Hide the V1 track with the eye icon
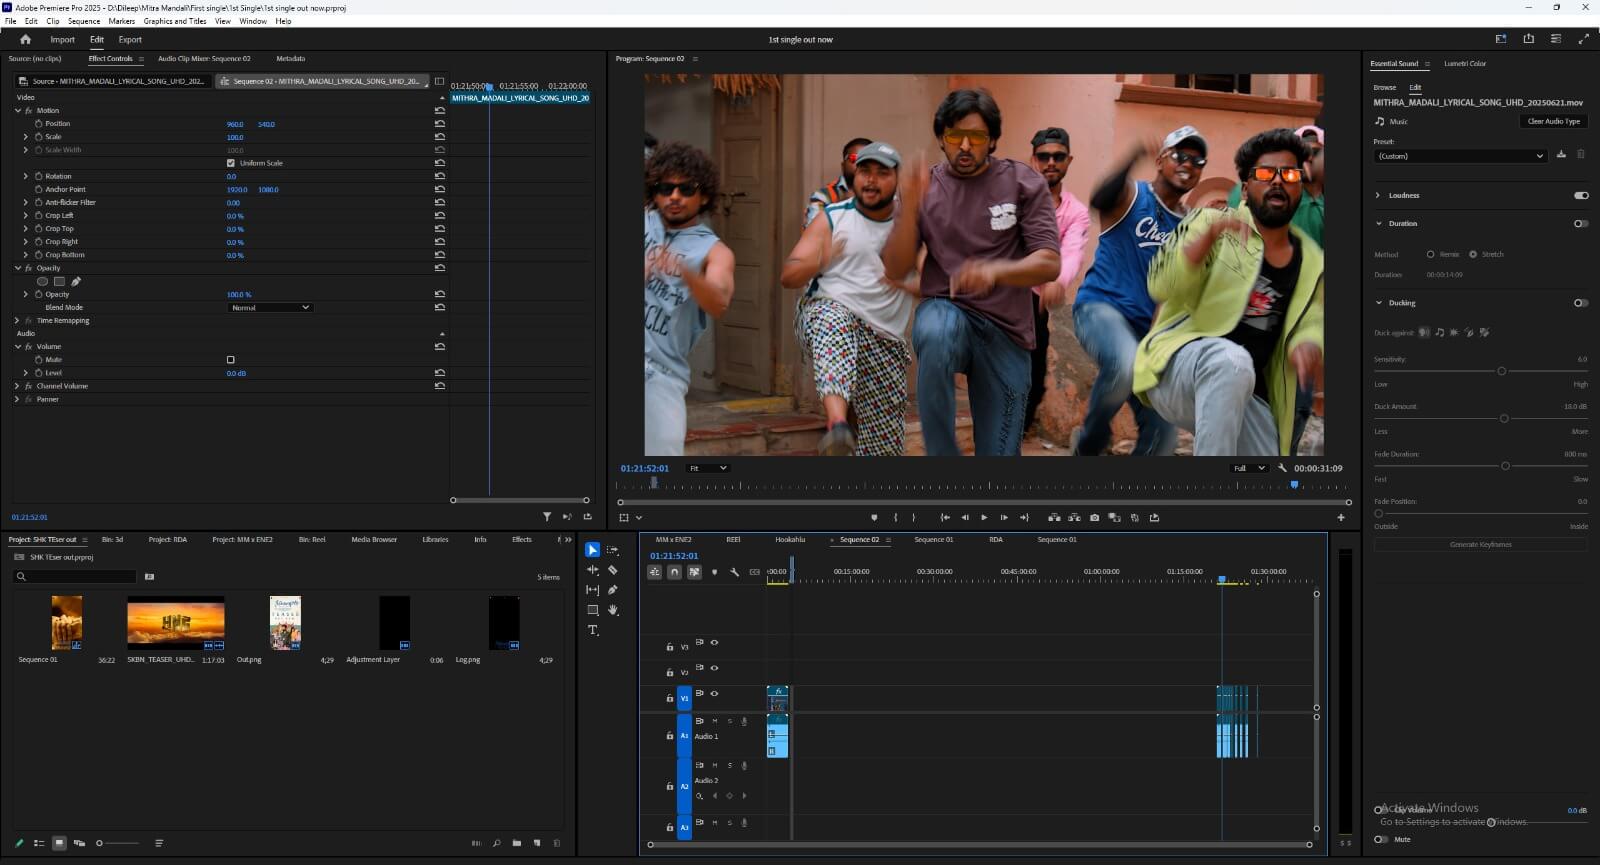Screen dimensions: 1600x865 coord(714,693)
